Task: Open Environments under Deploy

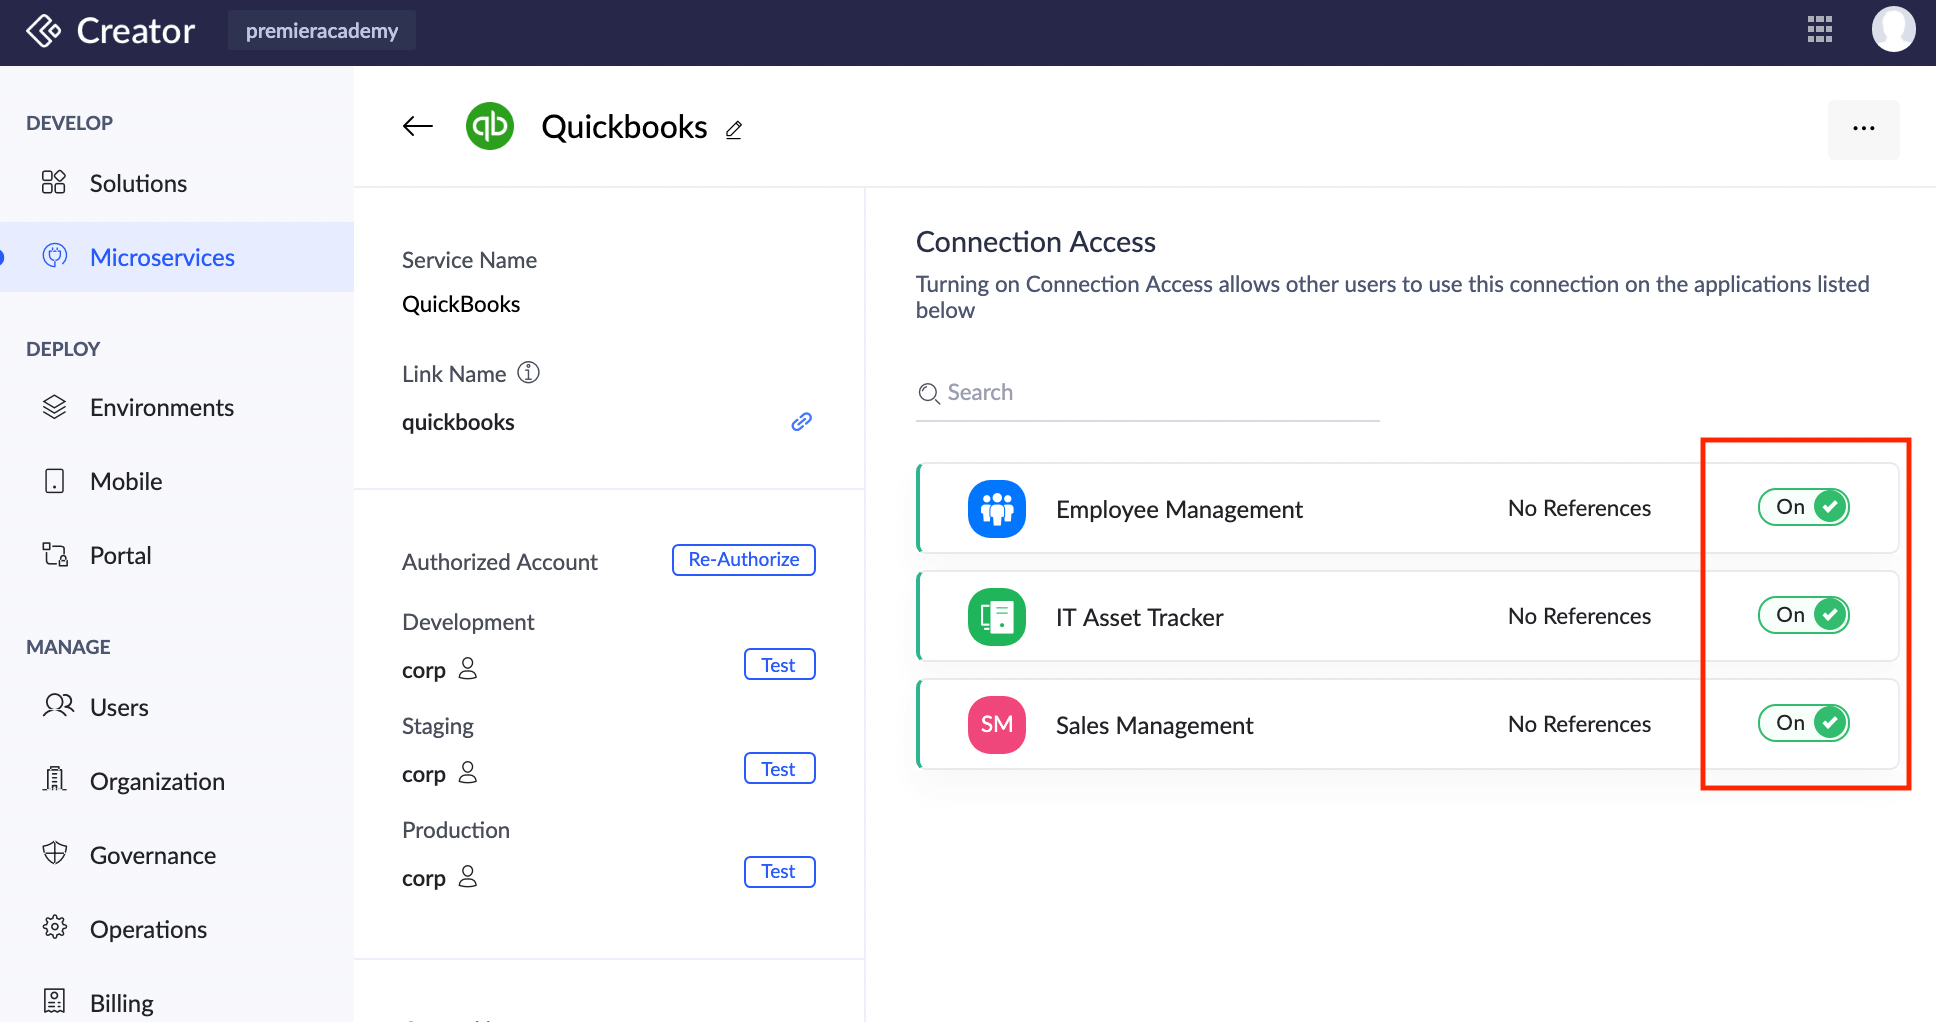Action: pos(161,407)
